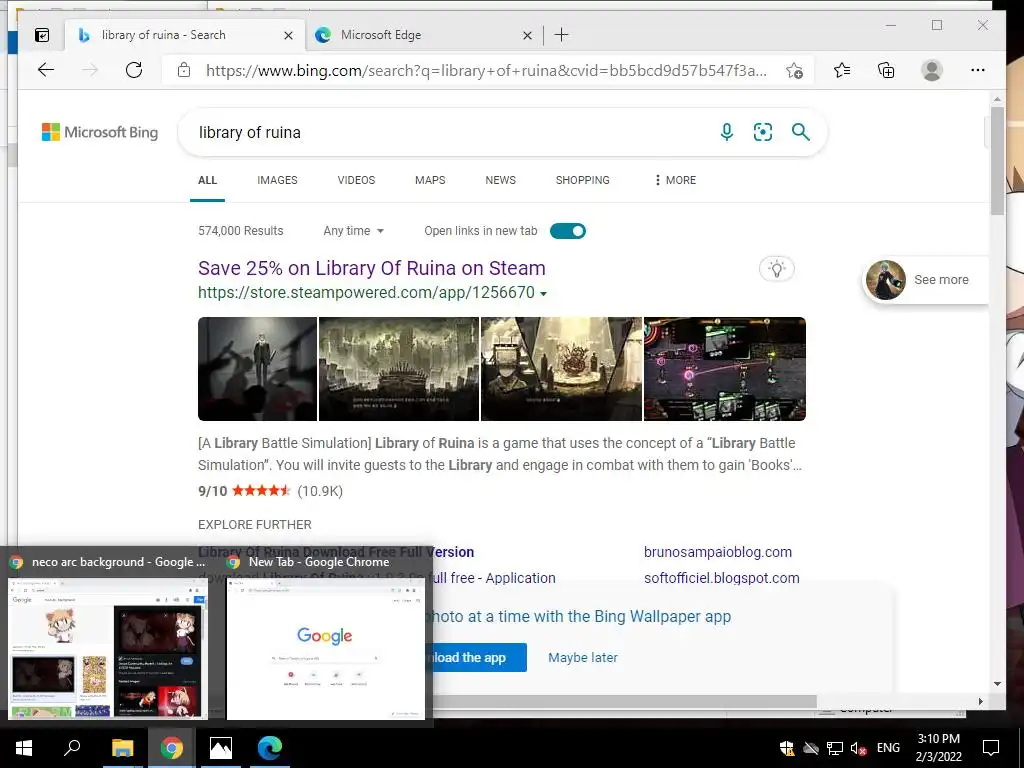Expand the Any time filter dropdown
The image size is (1024, 768).
point(353,231)
